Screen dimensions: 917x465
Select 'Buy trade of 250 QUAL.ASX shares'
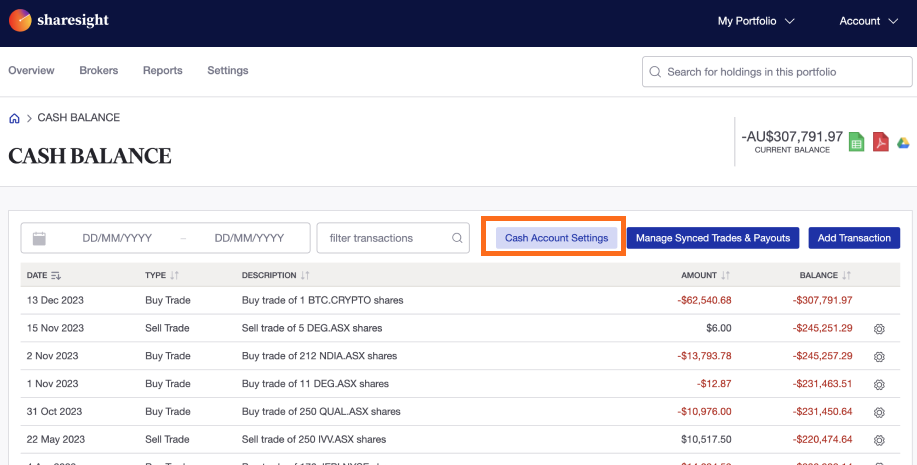coord(321,411)
